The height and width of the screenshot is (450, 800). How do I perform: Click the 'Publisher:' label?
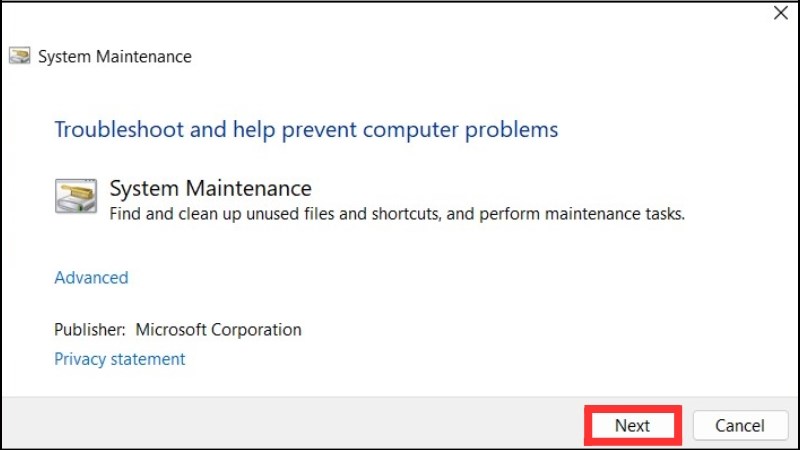[x=90, y=329]
